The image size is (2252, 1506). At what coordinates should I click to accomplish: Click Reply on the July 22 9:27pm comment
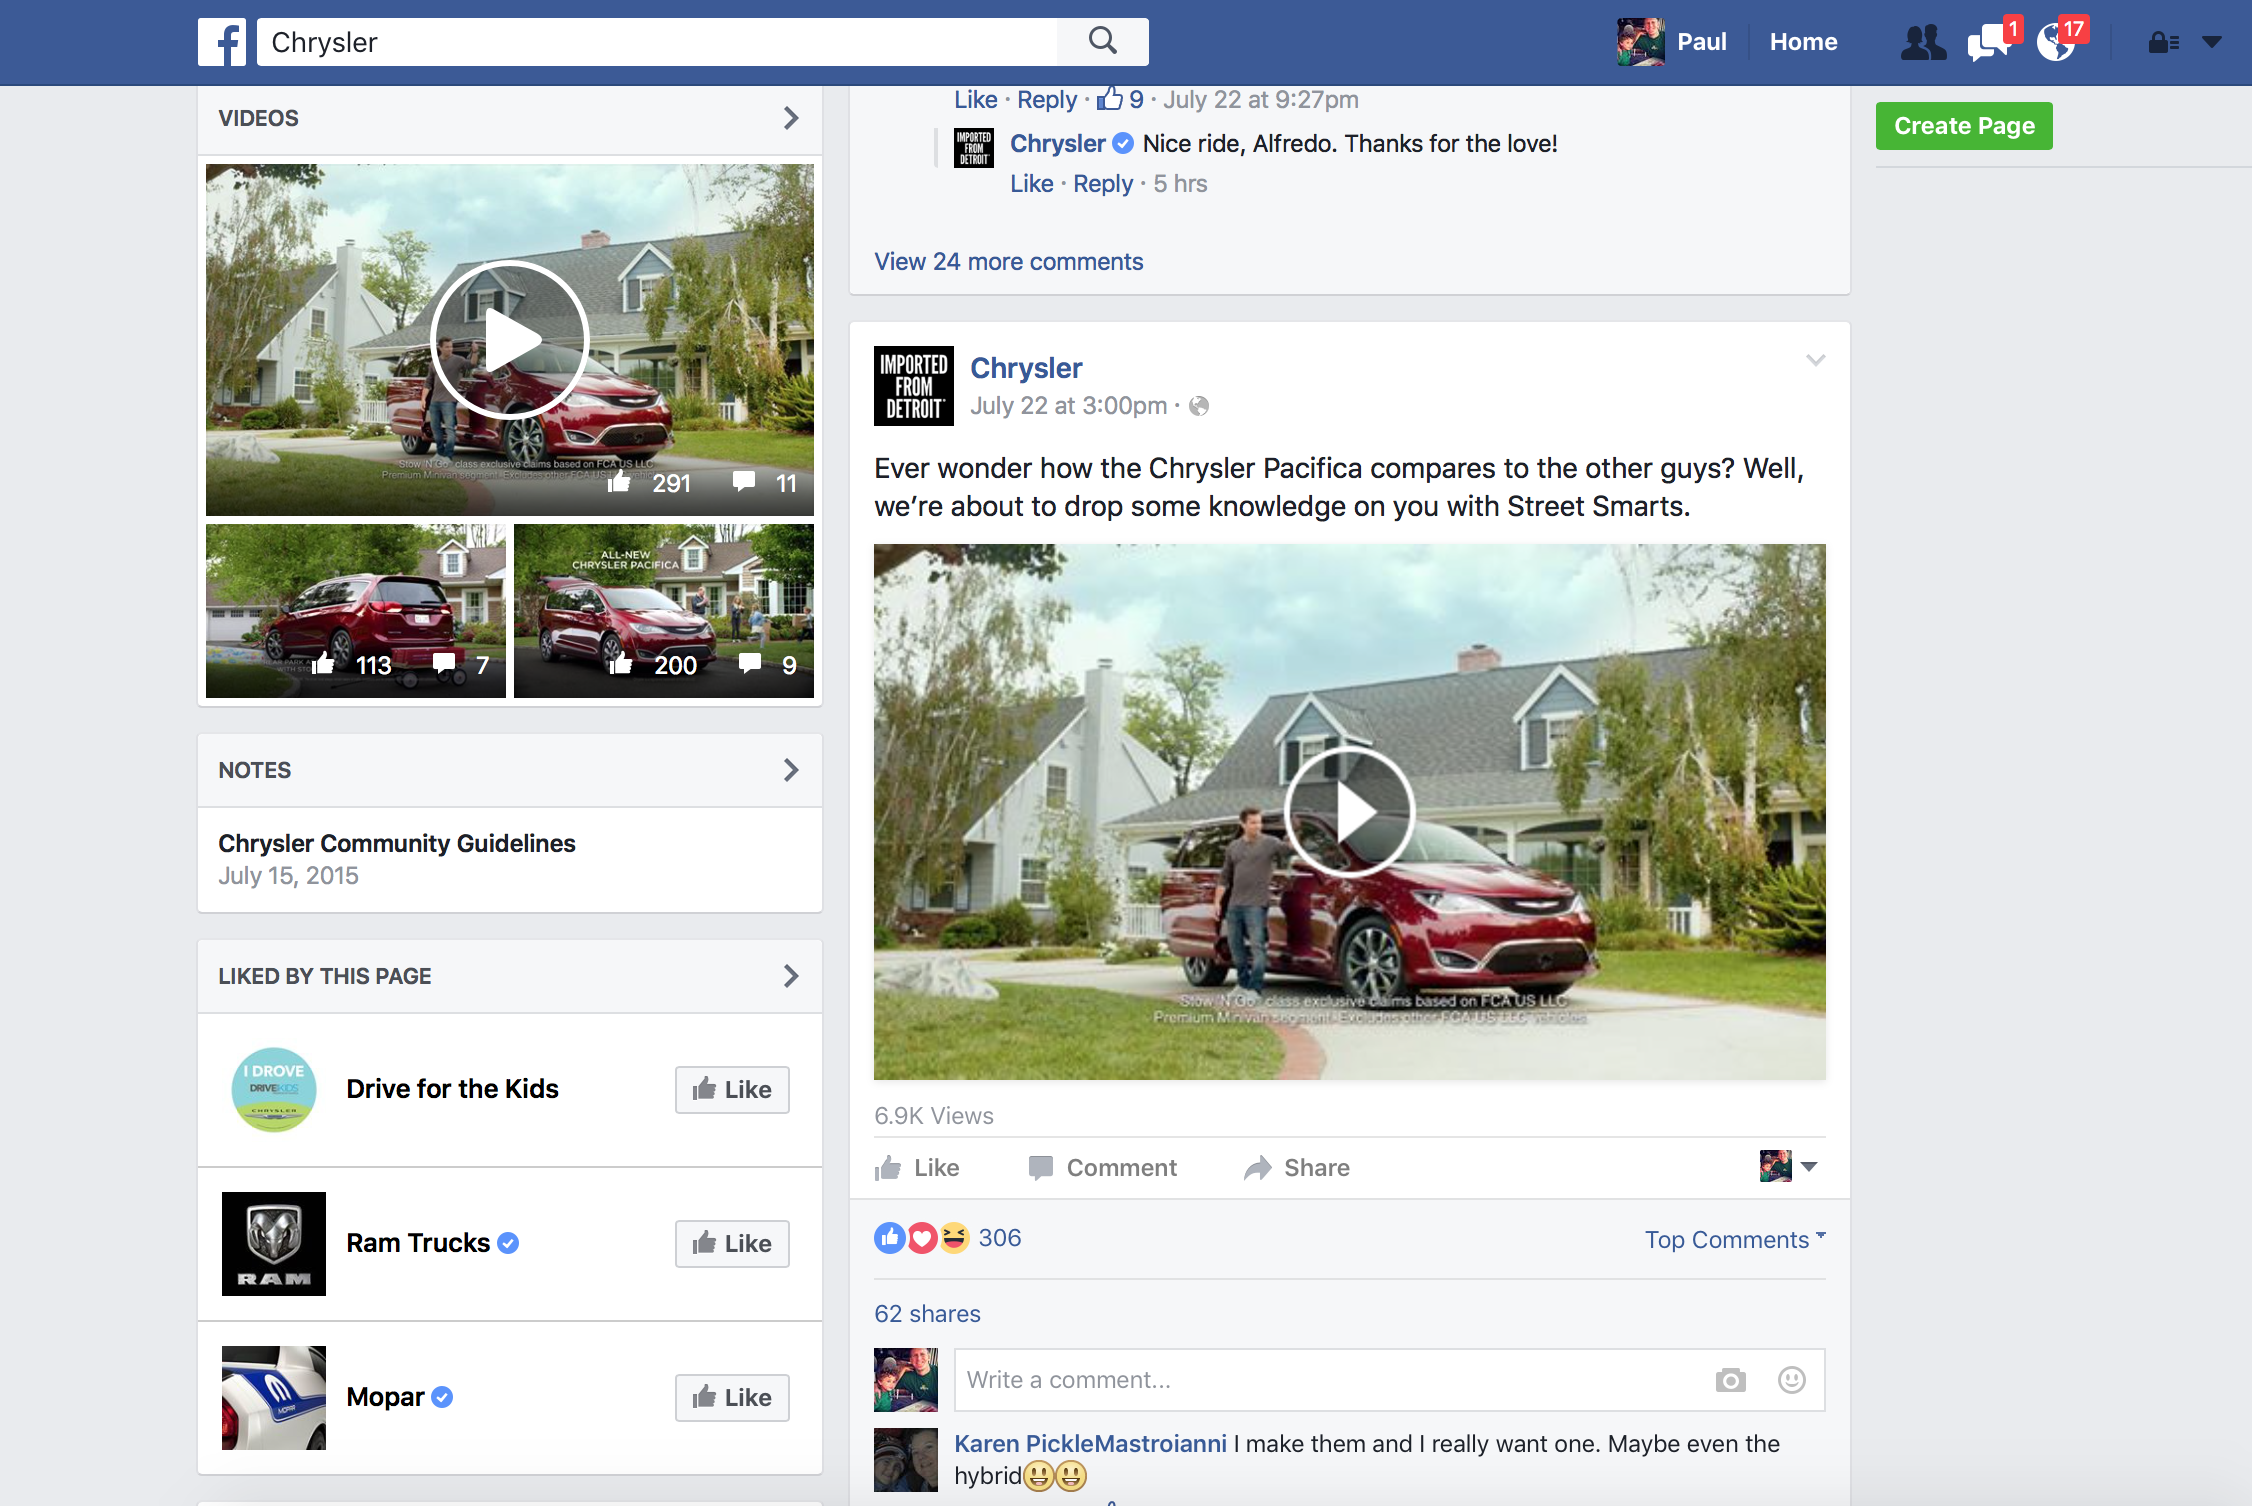pos(1047,100)
